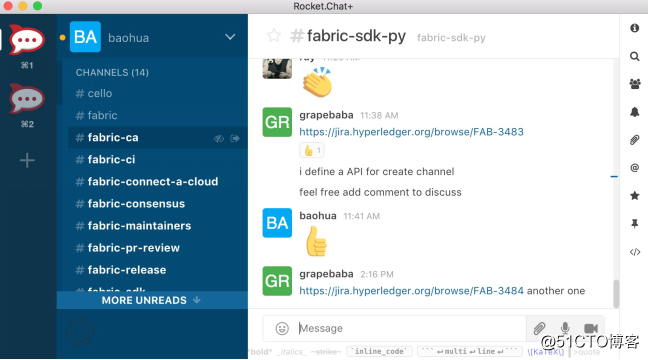This screenshot has height=360, width=649.
Task: Click grapebaba GR avatar at 11:38 AM
Action: (277, 122)
